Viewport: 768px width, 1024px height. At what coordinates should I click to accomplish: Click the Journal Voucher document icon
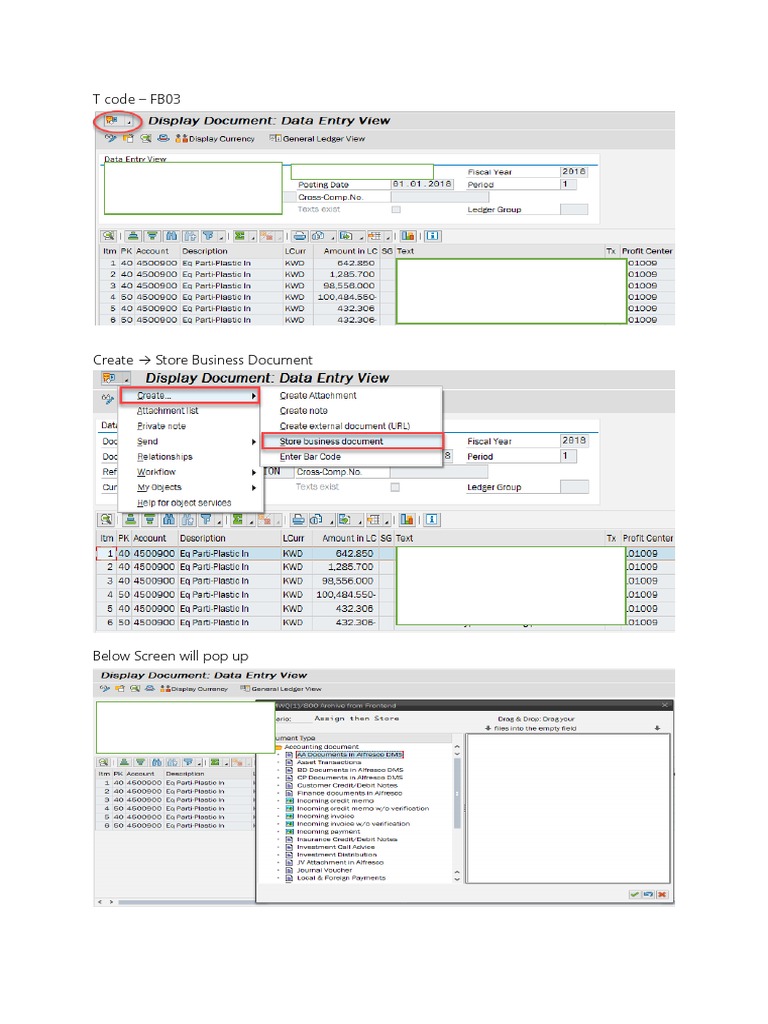289,870
